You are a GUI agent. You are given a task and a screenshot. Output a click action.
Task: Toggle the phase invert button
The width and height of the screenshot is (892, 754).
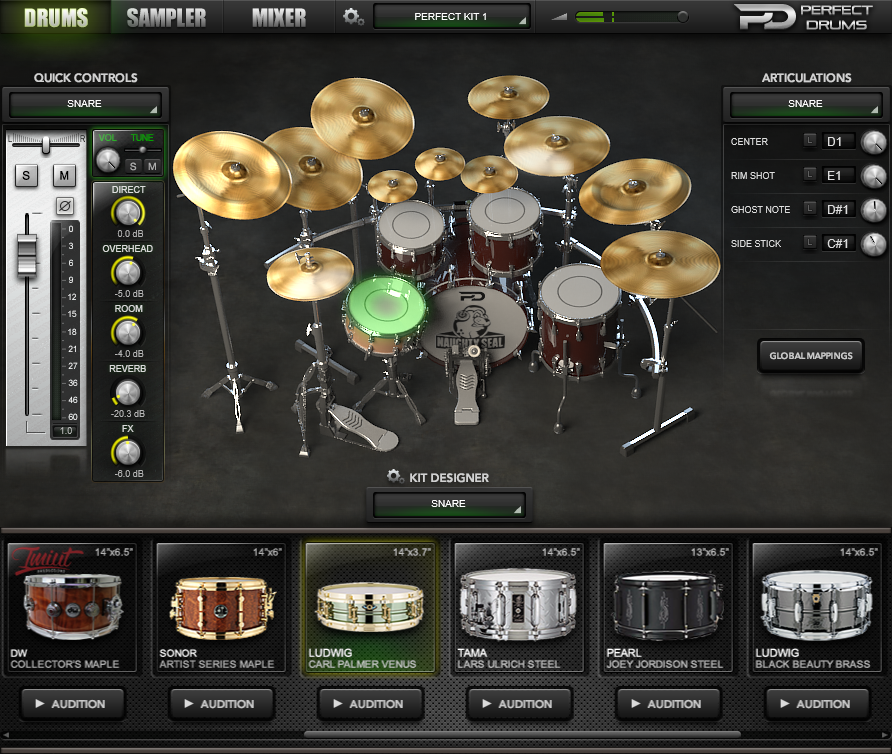pos(65,206)
